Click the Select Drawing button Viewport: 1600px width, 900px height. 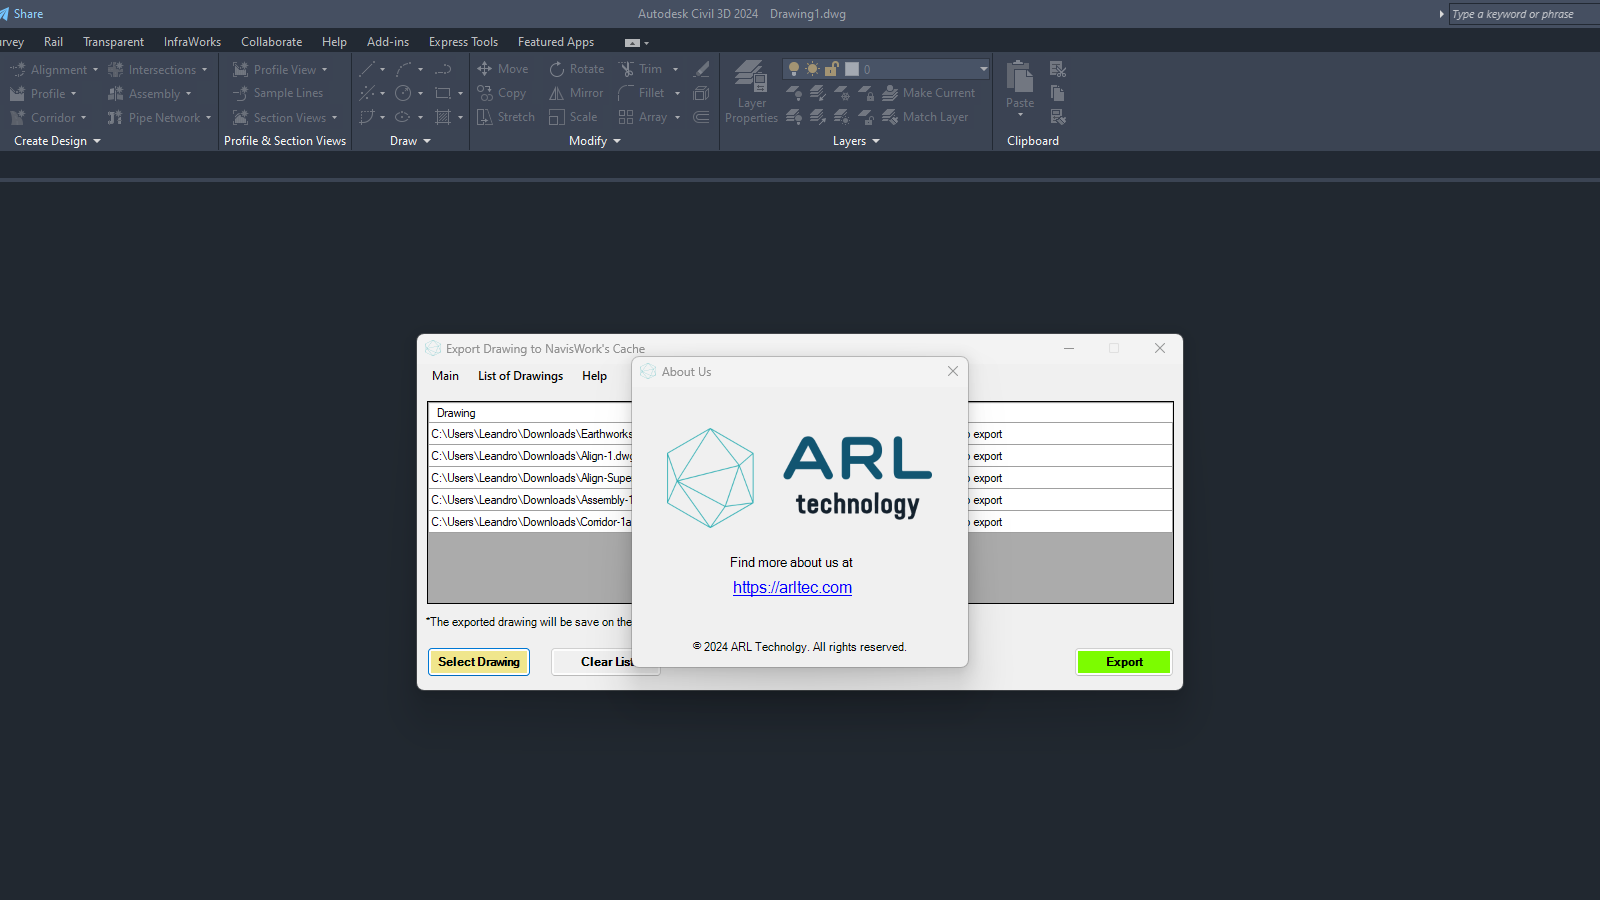pyautogui.click(x=479, y=662)
